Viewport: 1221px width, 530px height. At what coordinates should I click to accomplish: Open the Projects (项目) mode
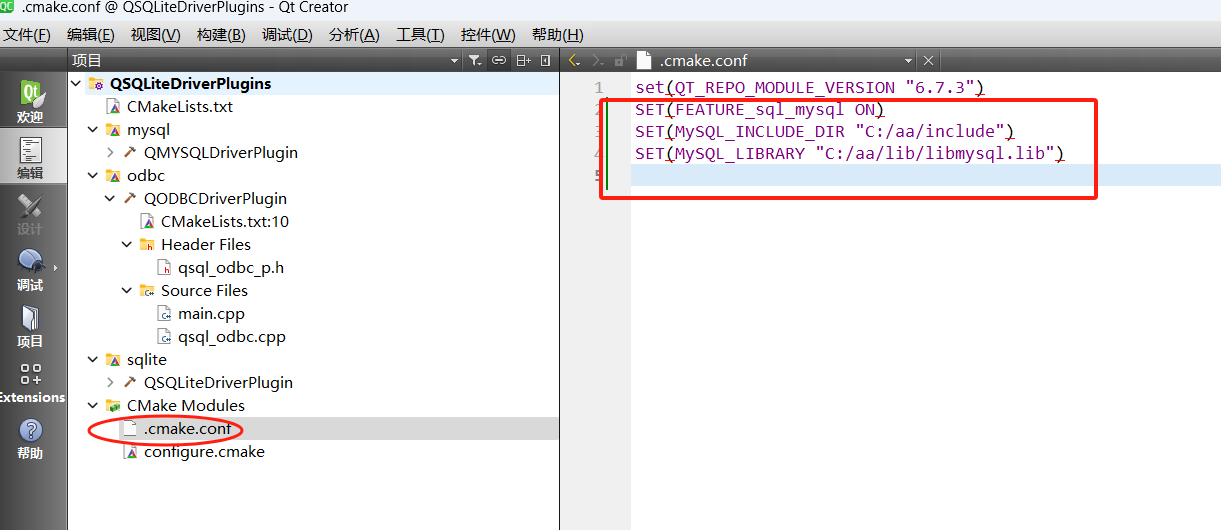pyautogui.click(x=31, y=325)
